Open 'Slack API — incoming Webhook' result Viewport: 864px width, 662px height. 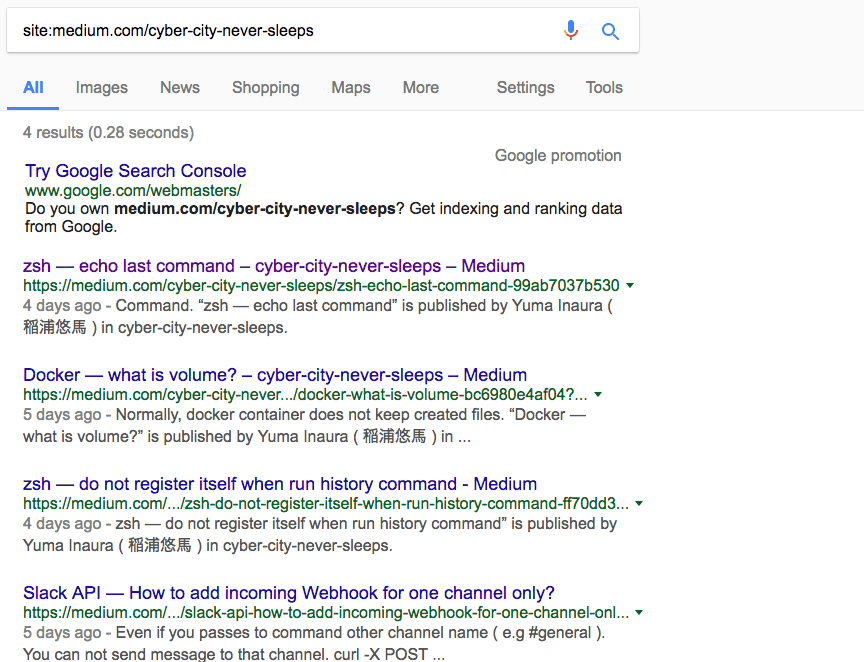pos(289,593)
